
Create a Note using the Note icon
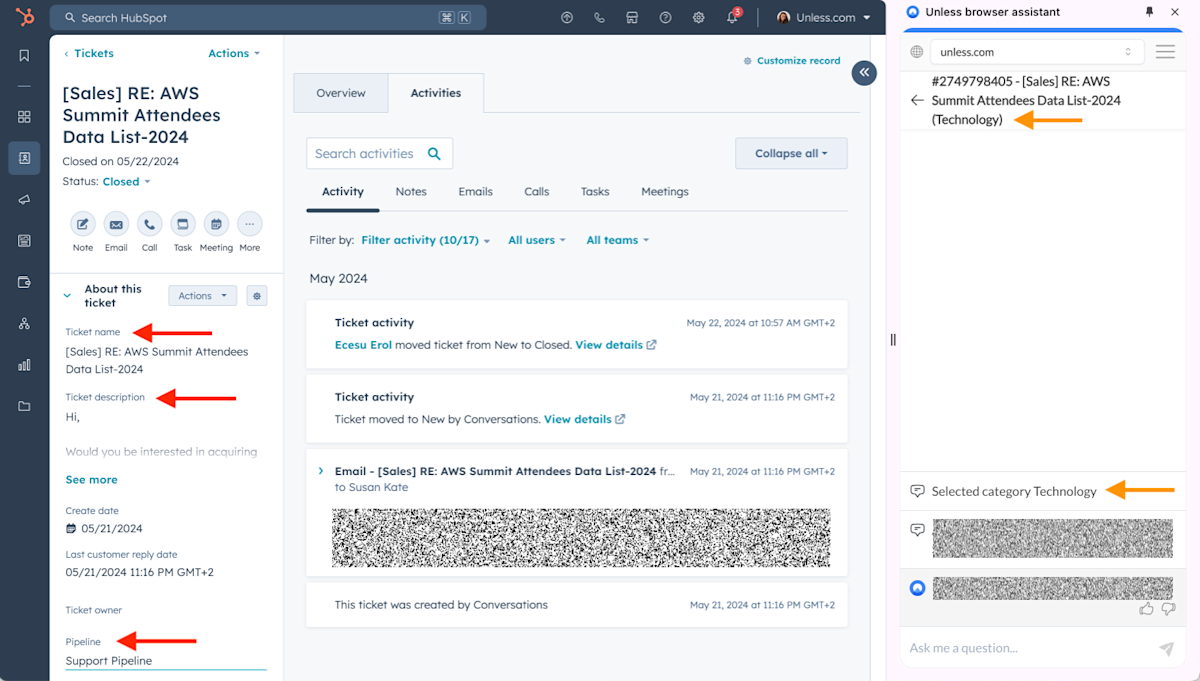[83, 224]
